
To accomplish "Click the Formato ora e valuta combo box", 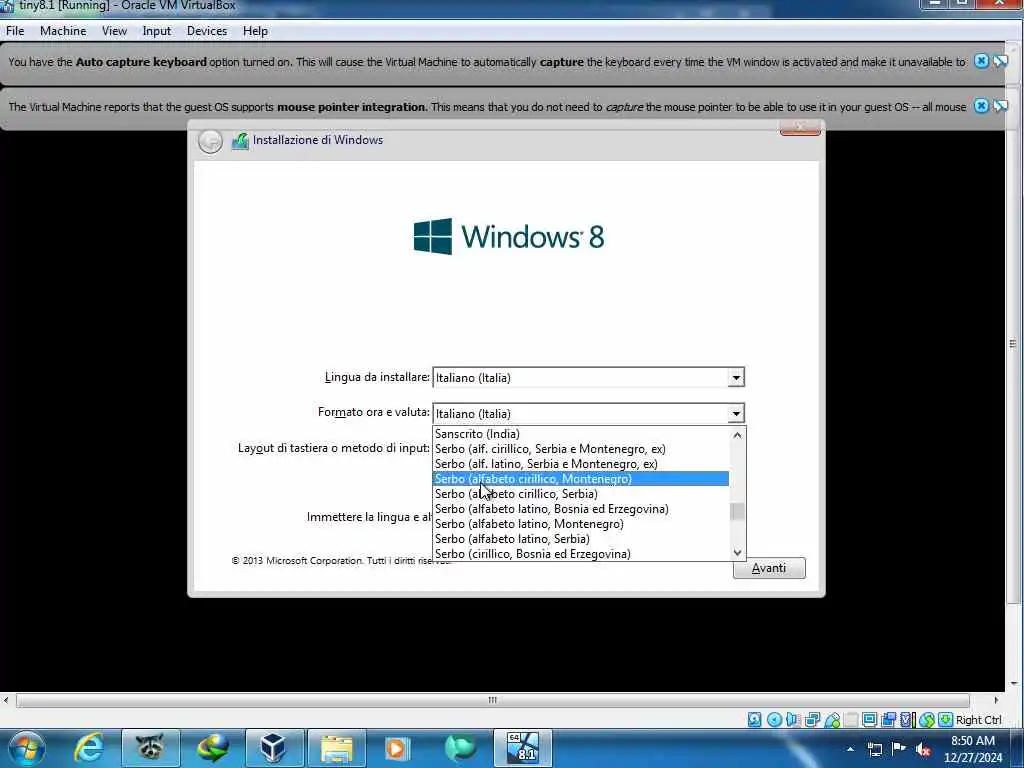I will click(588, 413).
